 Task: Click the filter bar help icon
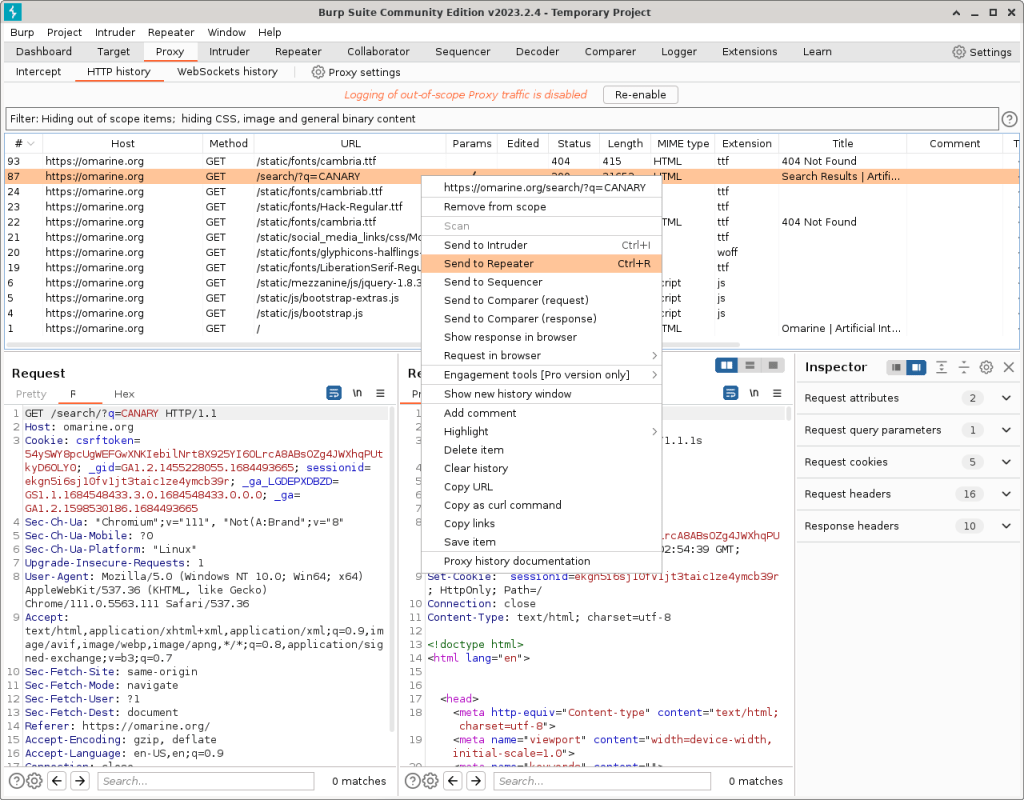pos(1009,119)
